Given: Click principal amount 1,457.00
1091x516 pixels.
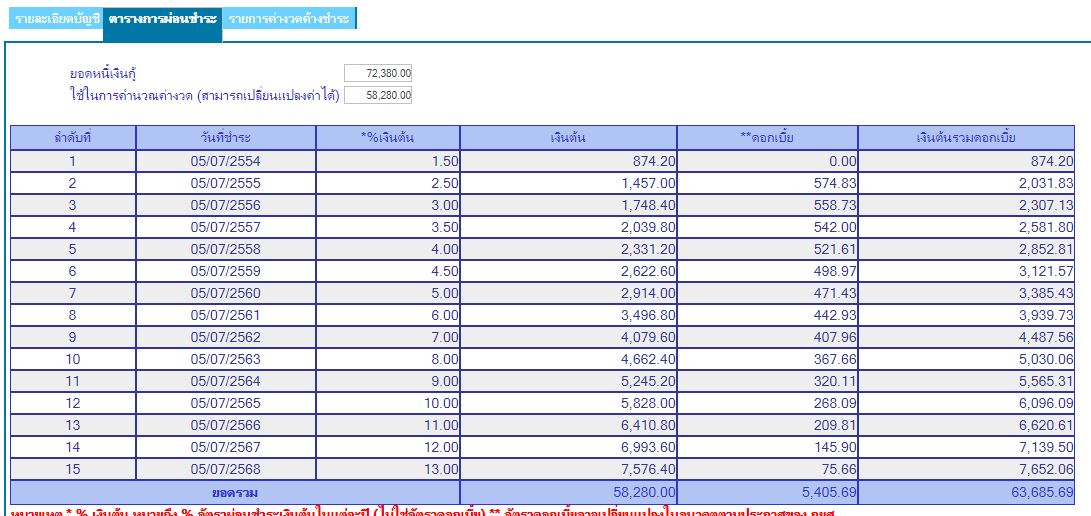Looking at the screenshot, I should click(x=568, y=184).
